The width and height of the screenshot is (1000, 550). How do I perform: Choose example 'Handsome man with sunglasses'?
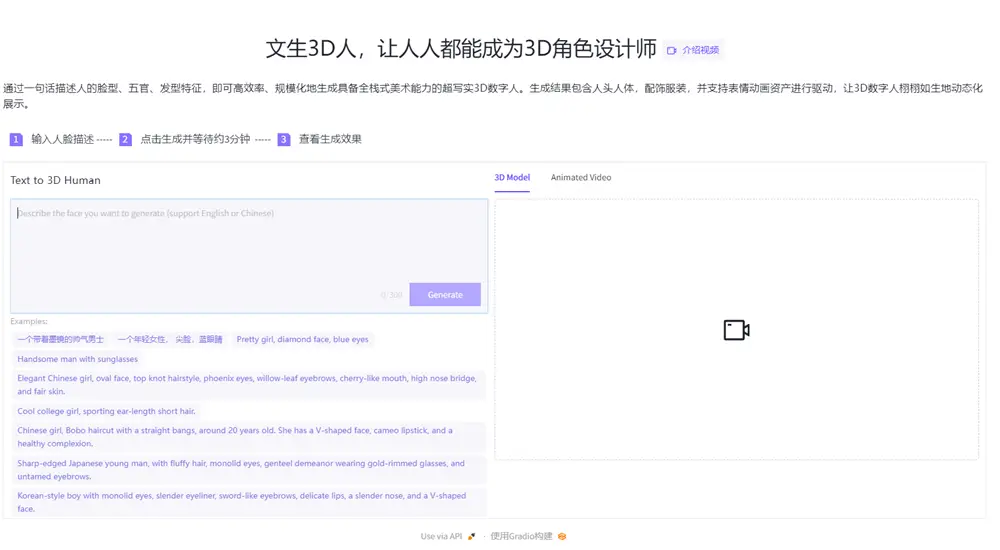[x=78, y=359]
